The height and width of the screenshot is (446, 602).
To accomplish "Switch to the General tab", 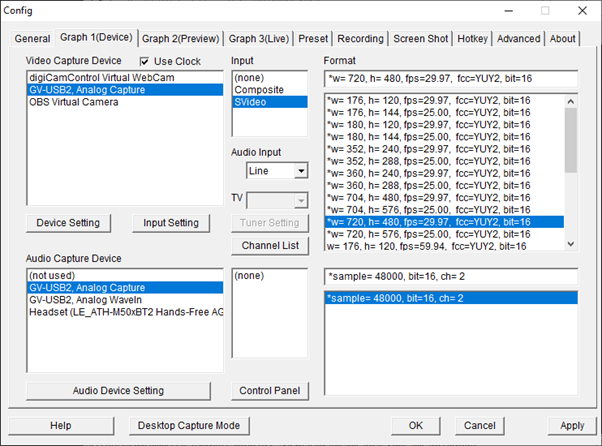I will [x=32, y=39].
